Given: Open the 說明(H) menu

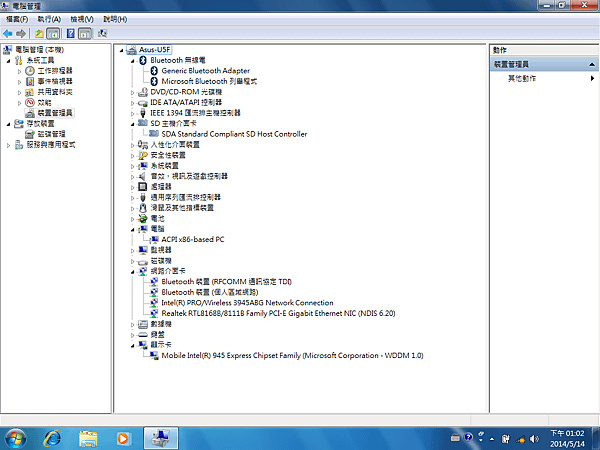Looking at the screenshot, I should coord(115,19).
